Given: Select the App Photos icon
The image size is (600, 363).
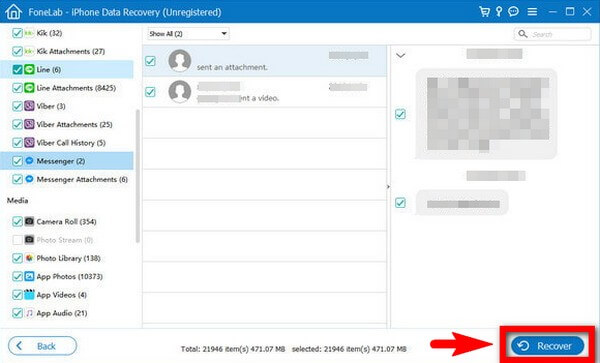Looking at the screenshot, I should click(29, 276).
